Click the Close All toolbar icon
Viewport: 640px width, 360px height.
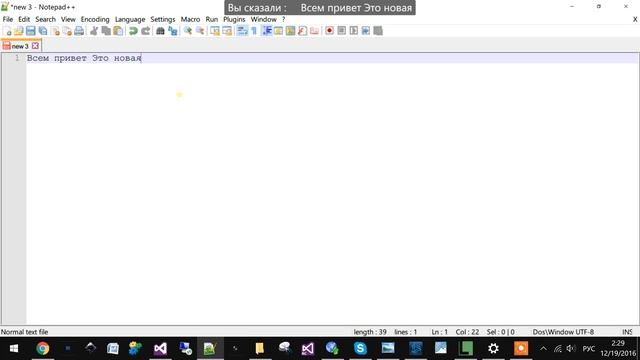(67, 31)
